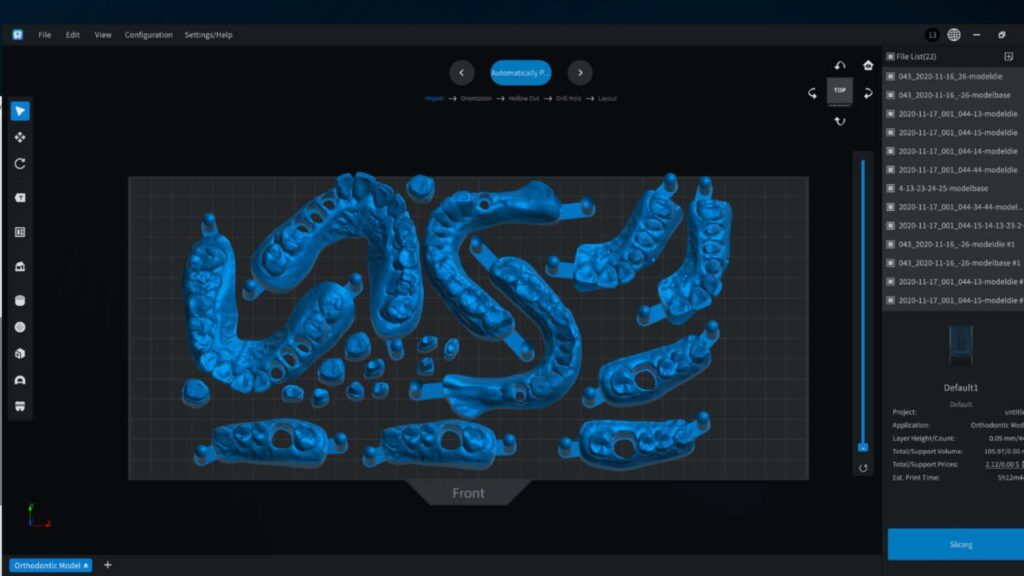Viewport: 1024px width, 576px height.
Task: Add a new tab with plus button
Action: click(x=108, y=565)
